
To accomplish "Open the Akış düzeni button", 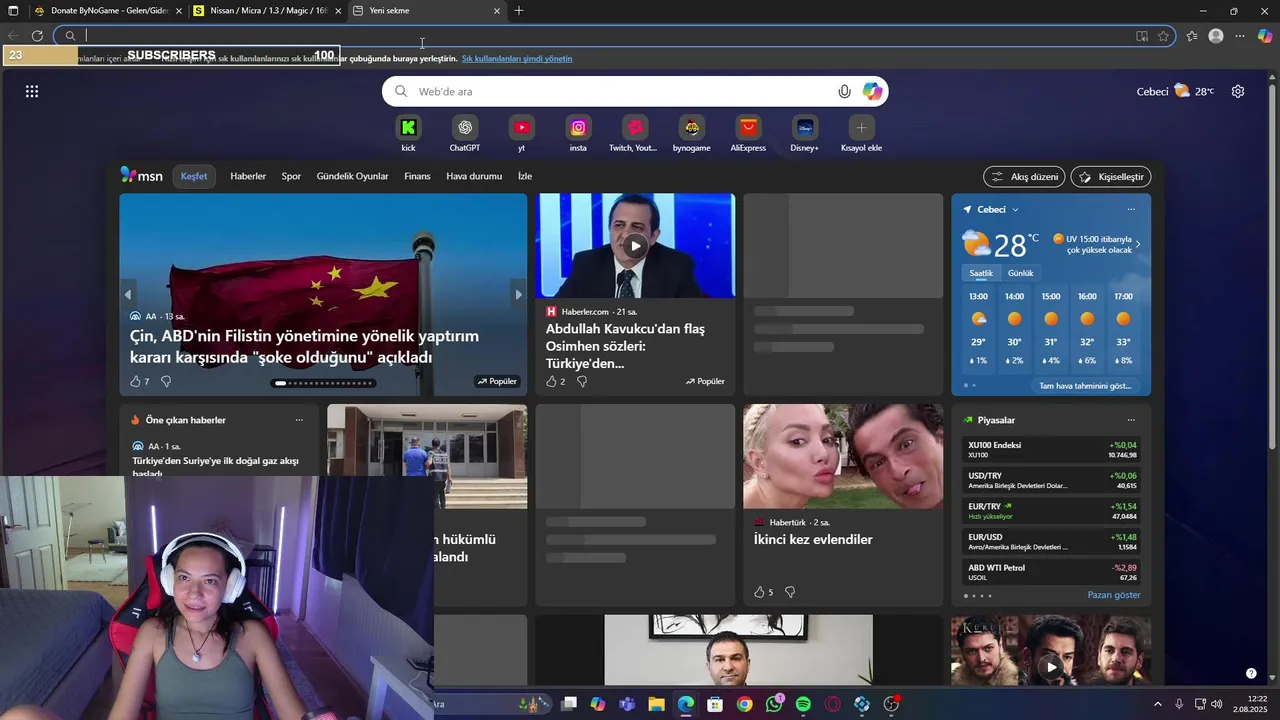I will click(1024, 177).
